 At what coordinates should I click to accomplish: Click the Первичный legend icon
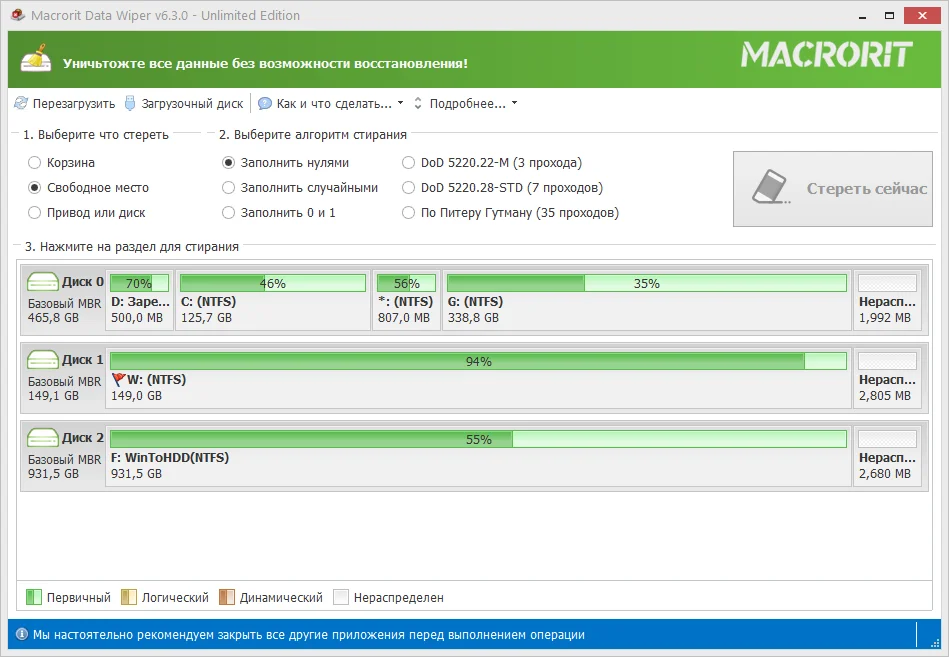tap(34, 597)
